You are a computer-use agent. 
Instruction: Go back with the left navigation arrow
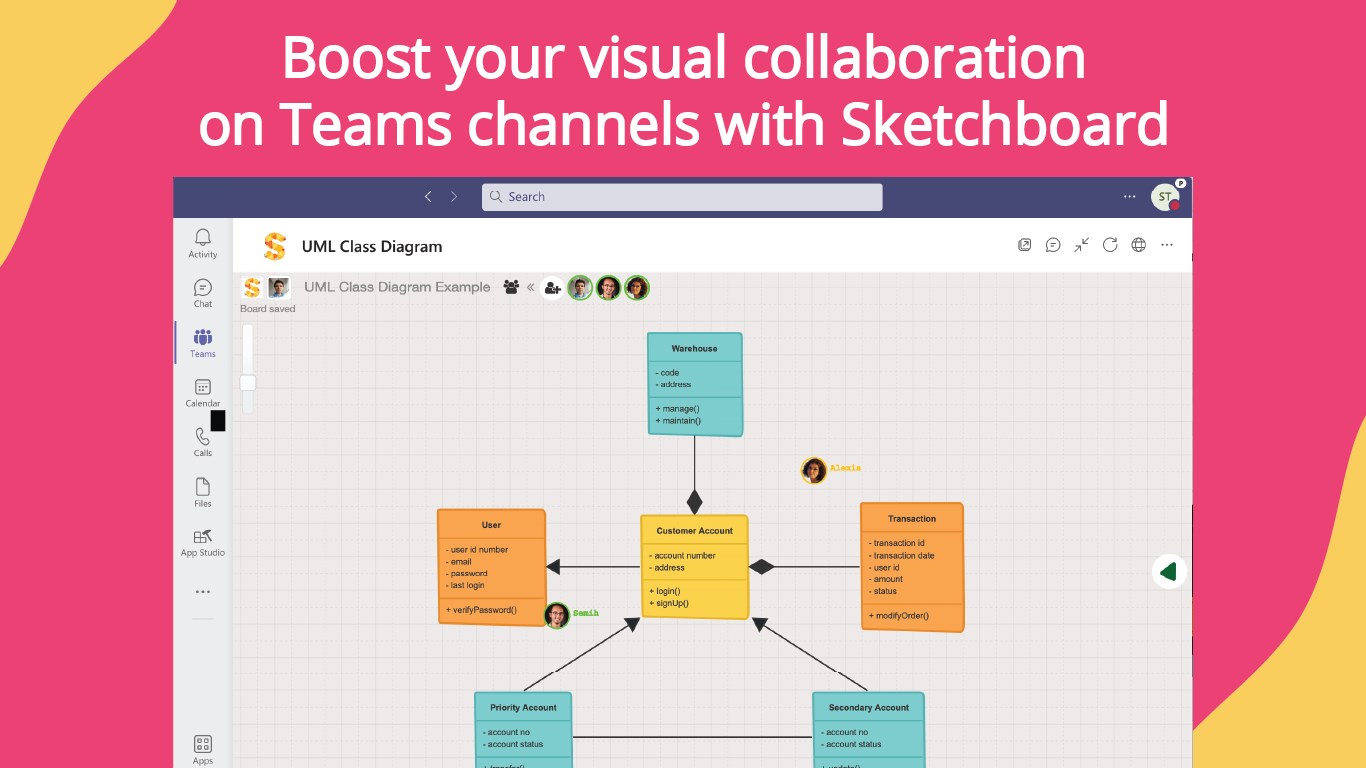428,197
